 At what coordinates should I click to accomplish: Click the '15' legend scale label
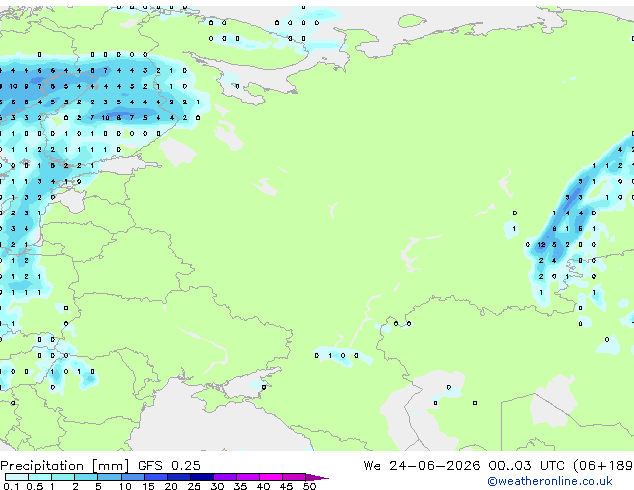(149, 486)
